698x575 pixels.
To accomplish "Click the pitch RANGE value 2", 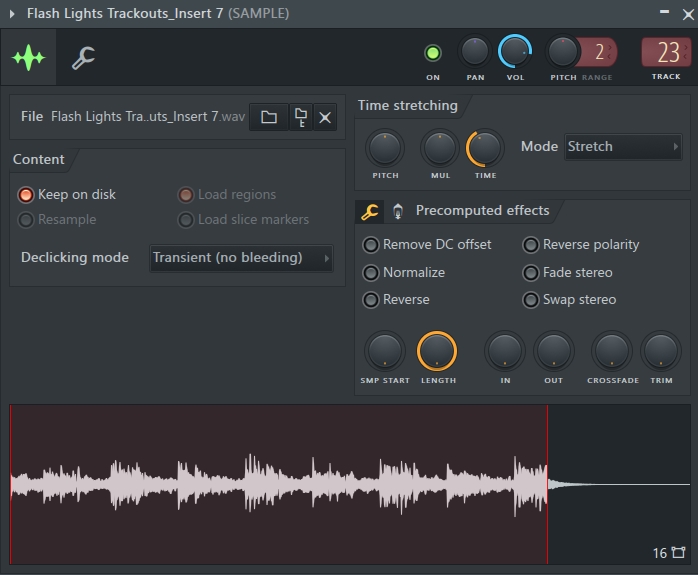I will (x=599, y=52).
